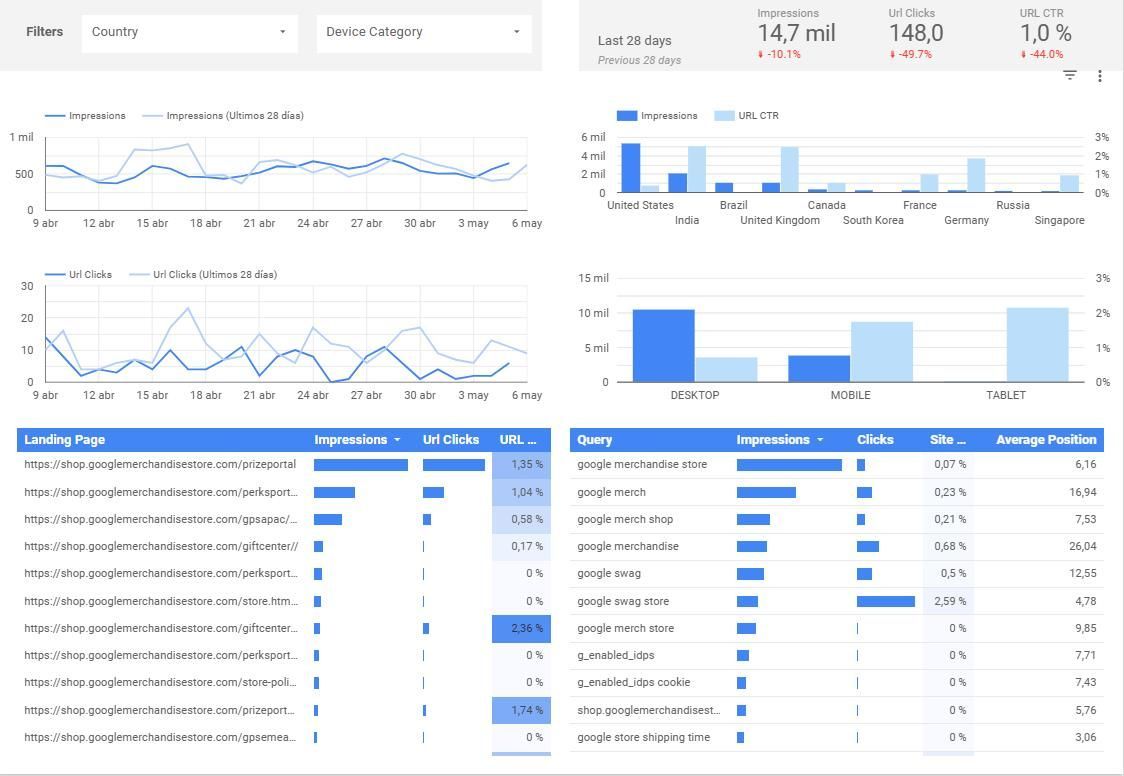Screen dimensions: 1124x776
Task: Click the Url Clicks (Ultimos 28 días) legend entry
Action: pos(203,274)
